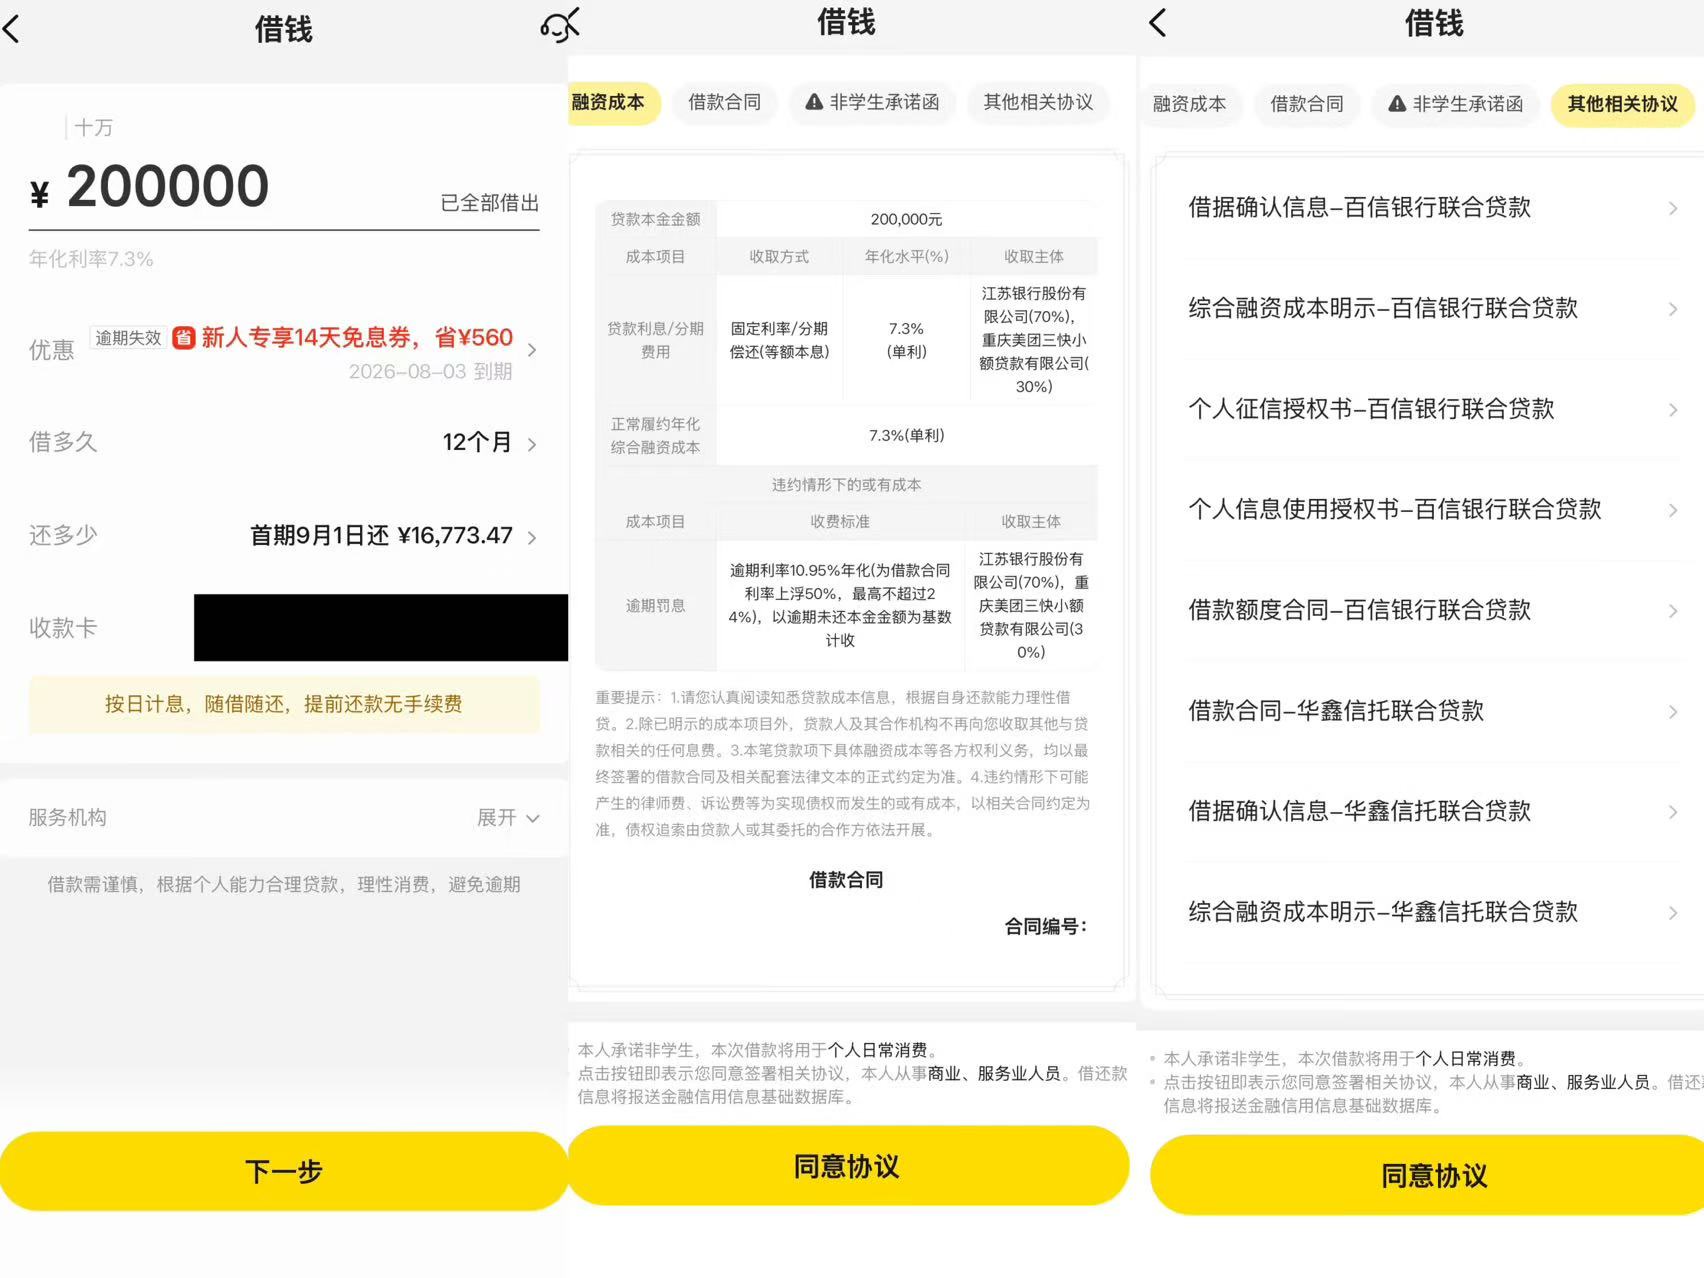Image resolution: width=1704 pixels, height=1278 pixels.
Task: Open 个人征信授权书-百信银行联合贷款 document
Action: pos(1432,409)
